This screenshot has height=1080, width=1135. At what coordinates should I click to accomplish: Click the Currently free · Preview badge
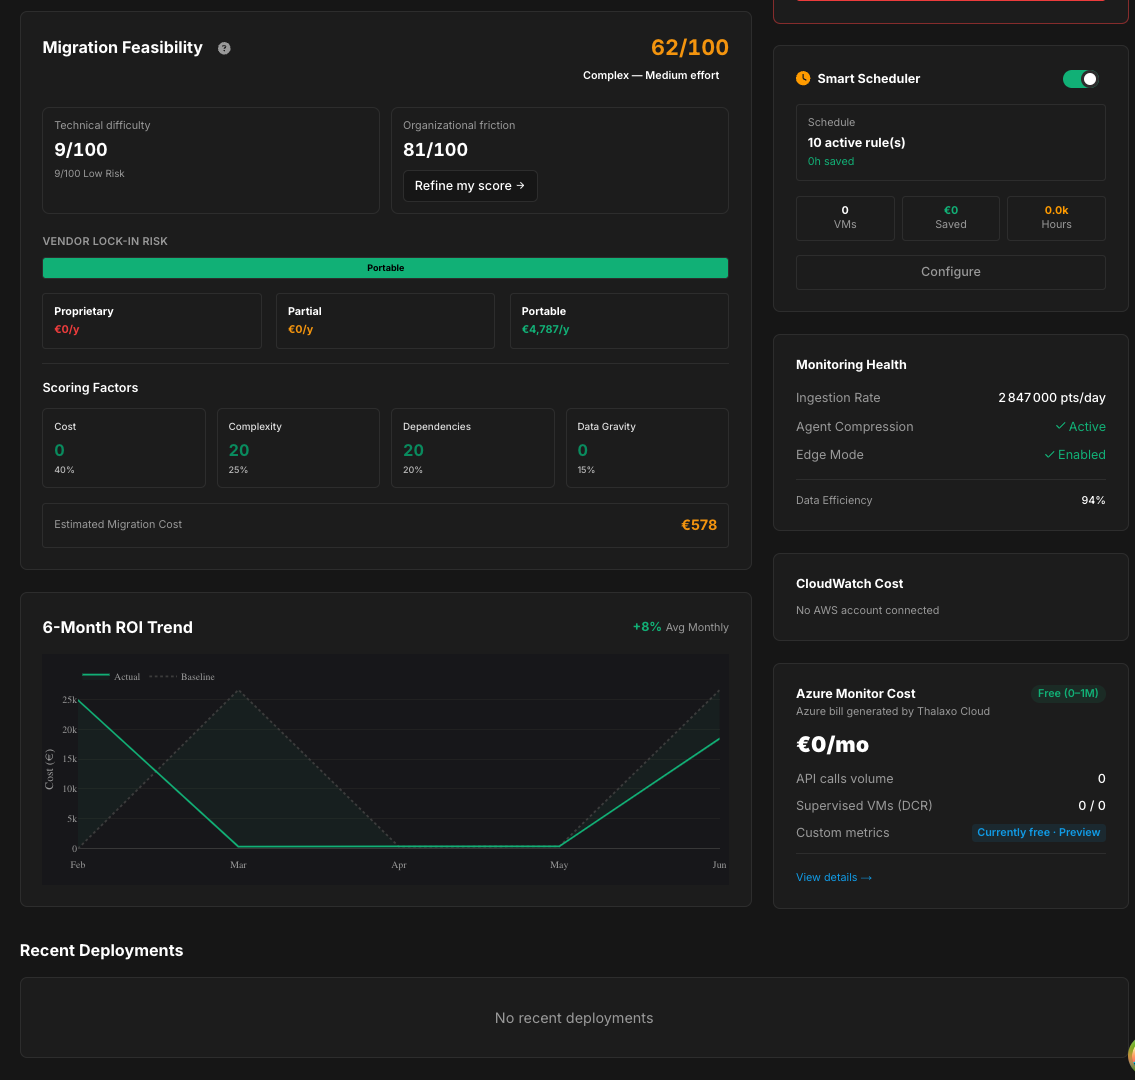click(x=1038, y=832)
